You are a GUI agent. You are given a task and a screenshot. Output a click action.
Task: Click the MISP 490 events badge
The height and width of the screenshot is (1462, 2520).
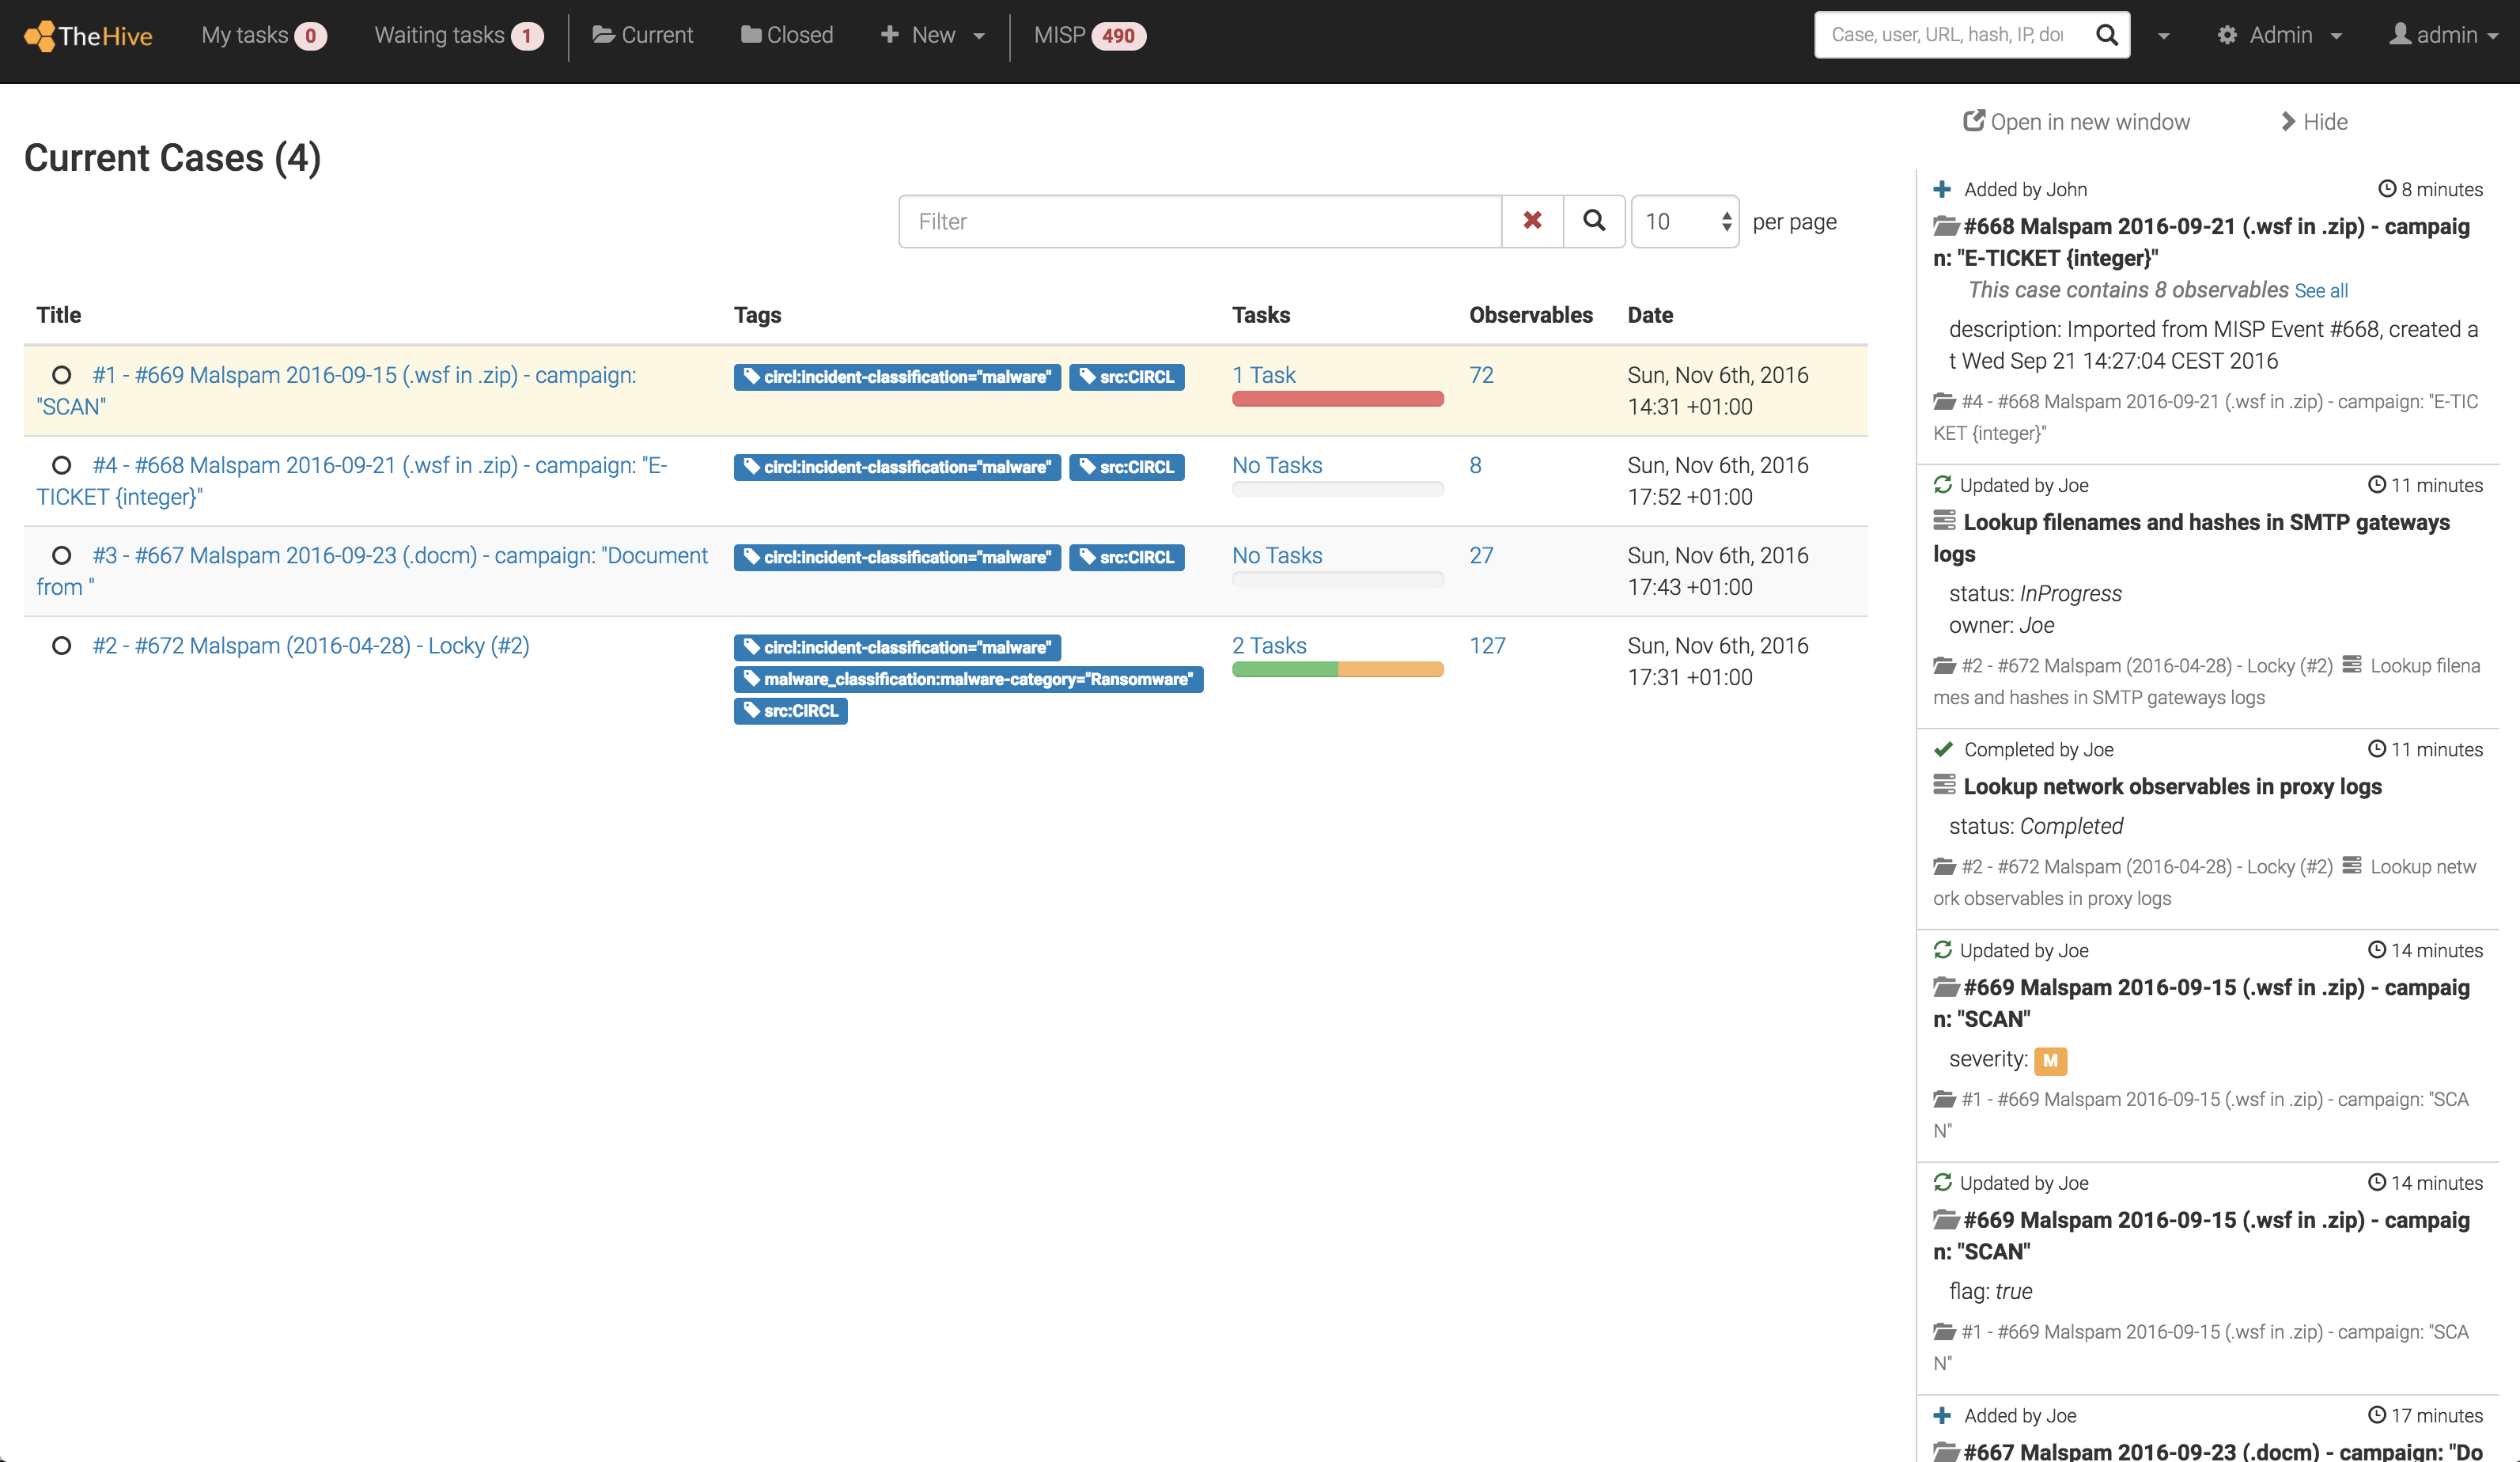(1117, 36)
